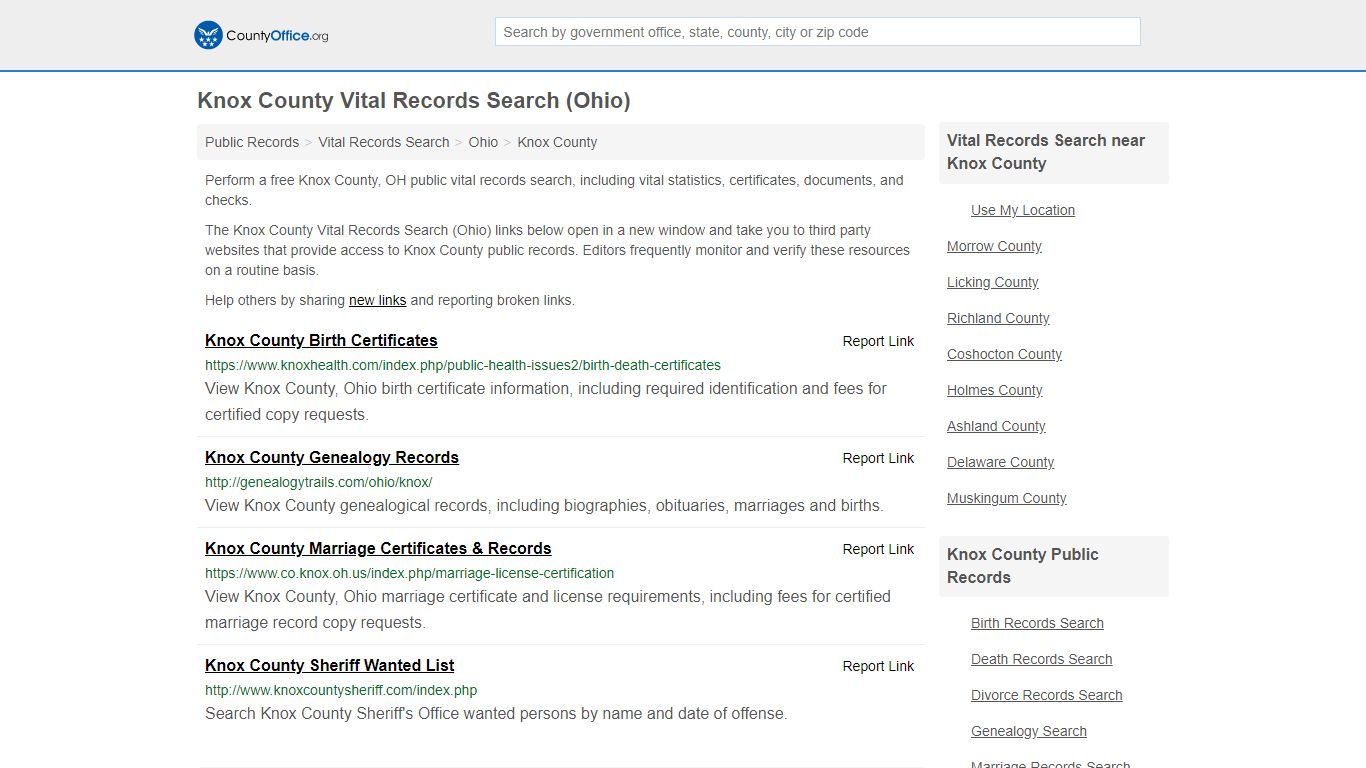1366x768 pixels.
Task: Visit co.knox.oh.us marriage-license-certification URL
Action: coord(410,573)
